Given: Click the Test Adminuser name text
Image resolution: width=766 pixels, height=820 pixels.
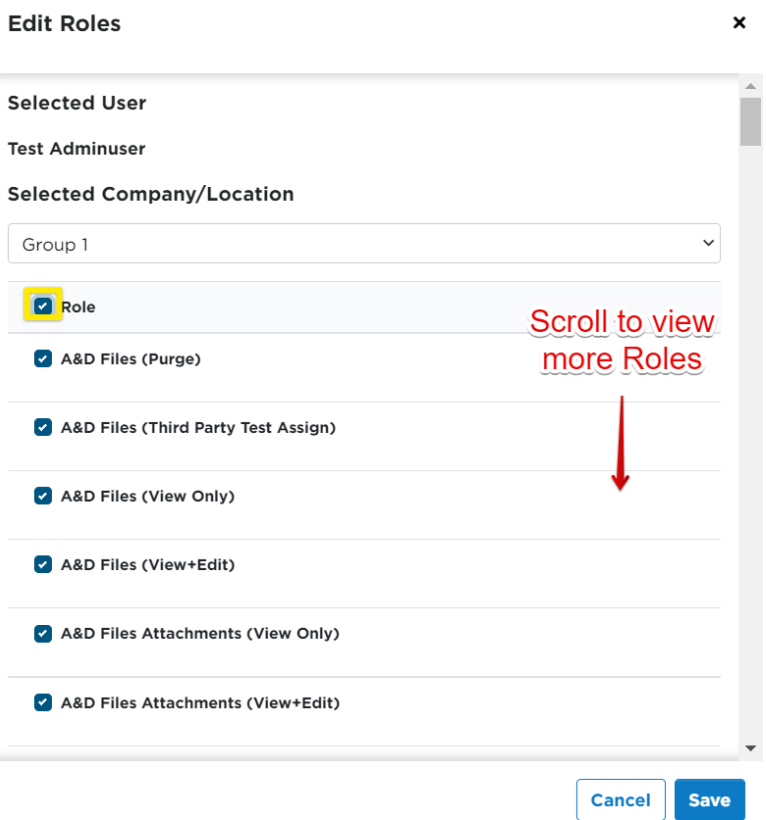Looking at the screenshot, I should click(x=76, y=149).
